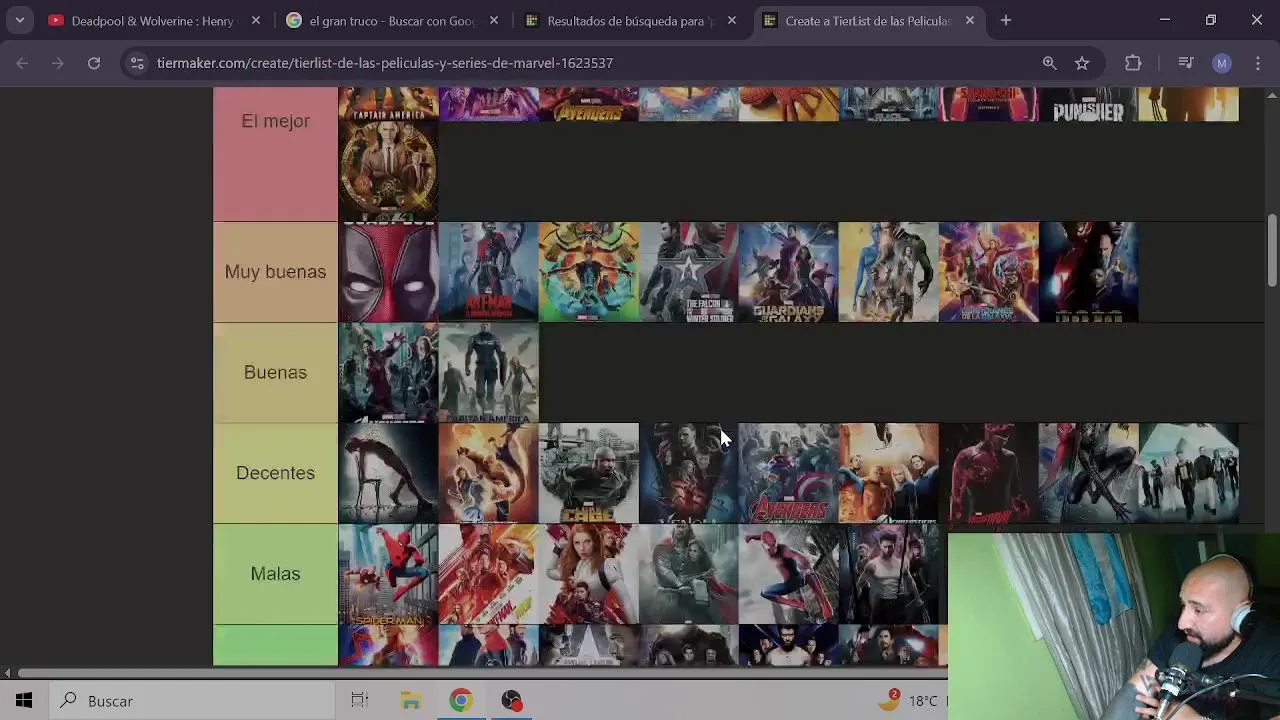
Task: Open site information icon in address bar
Action: (x=137, y=63)
